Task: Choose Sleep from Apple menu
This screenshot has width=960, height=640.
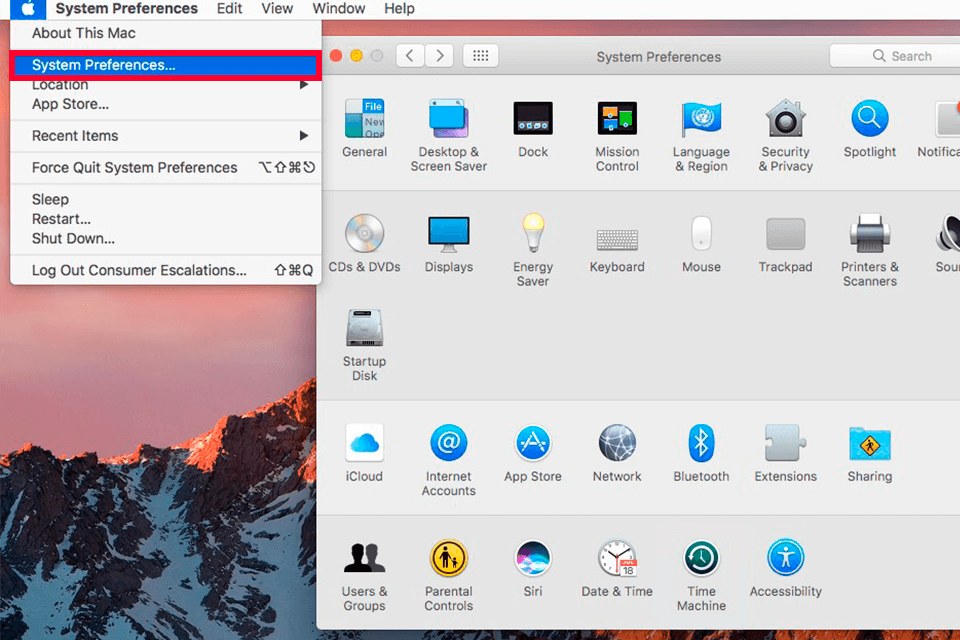Action: coord(165,200)
